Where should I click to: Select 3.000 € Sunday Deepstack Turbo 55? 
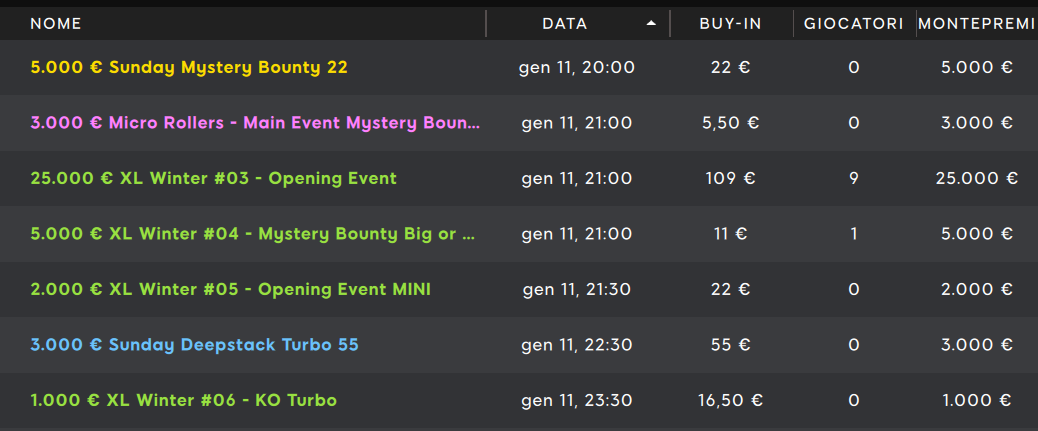pyautogui.click(x=195, y=345)
